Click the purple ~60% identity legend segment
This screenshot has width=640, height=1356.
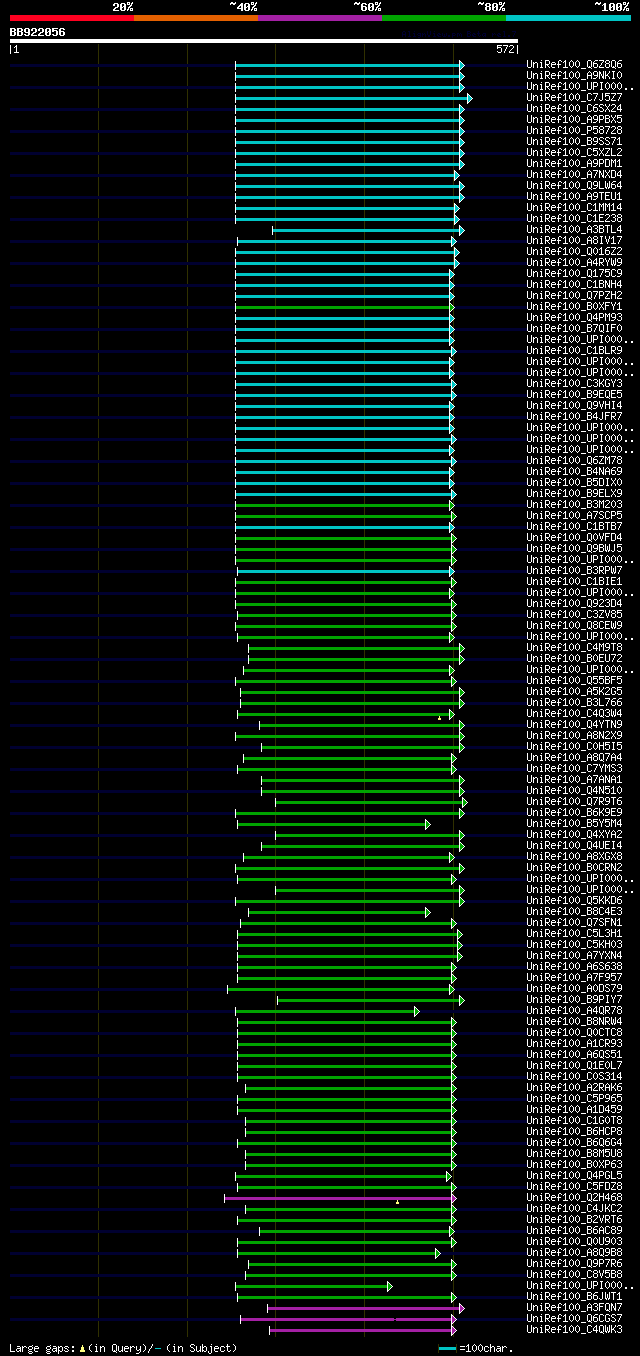pos(320,18)
